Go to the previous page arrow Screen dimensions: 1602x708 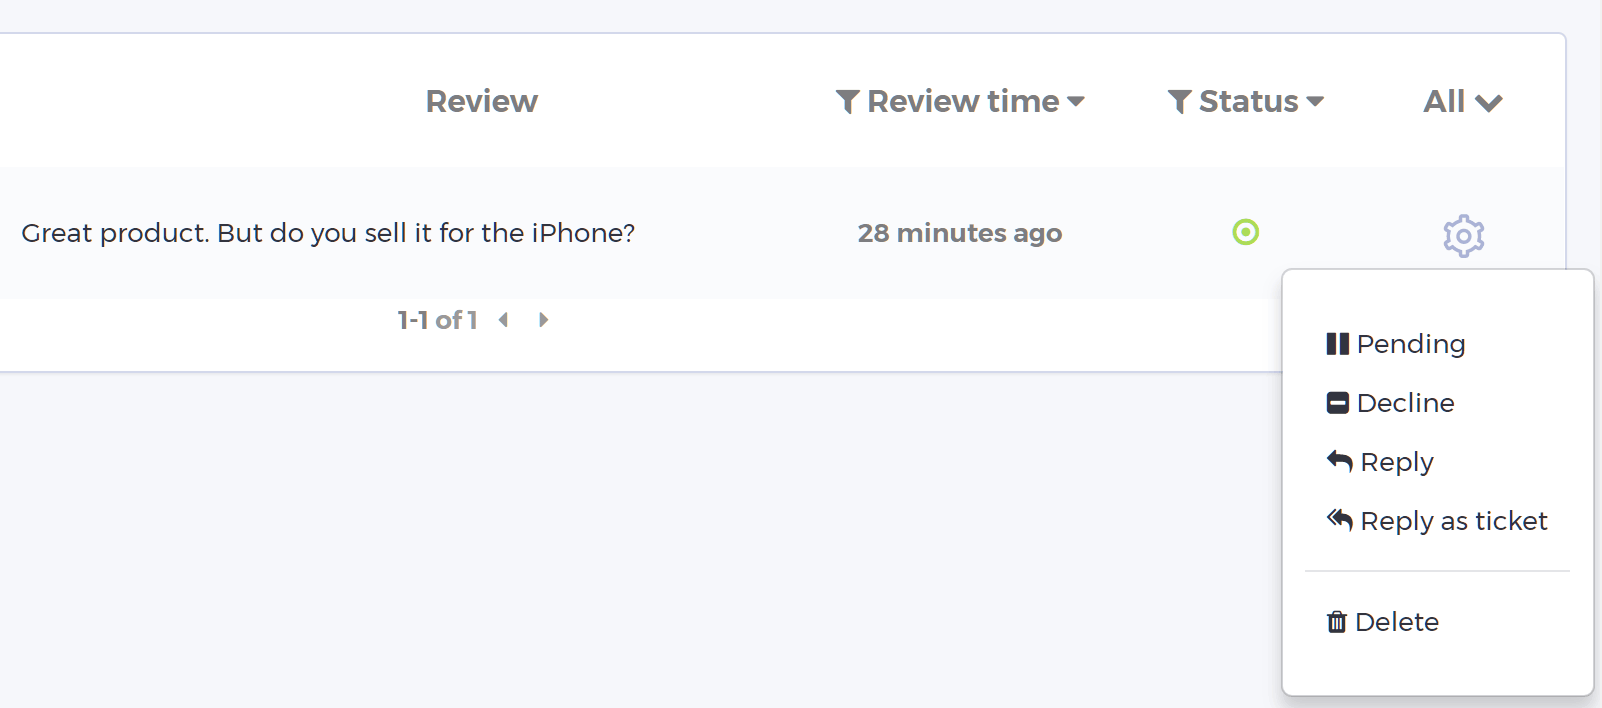tap(503, 320)
